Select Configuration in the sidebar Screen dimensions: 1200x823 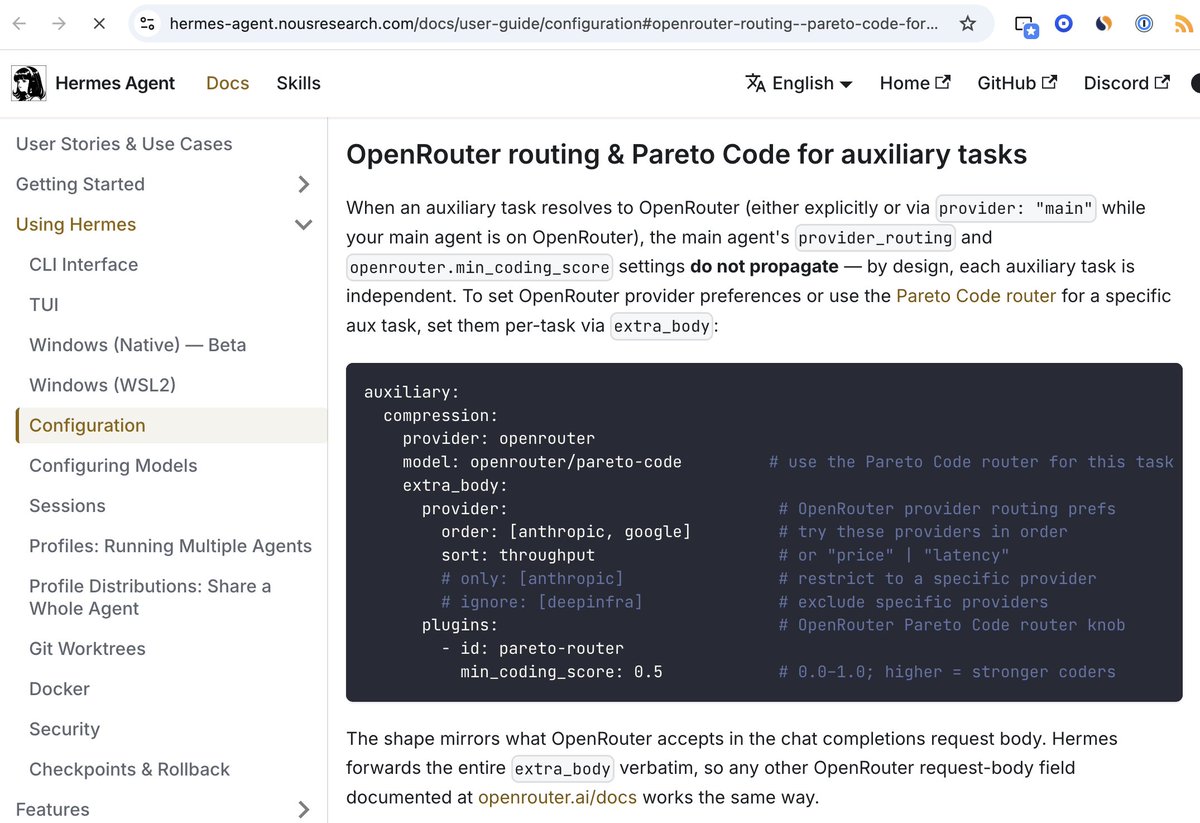[87, 425]
